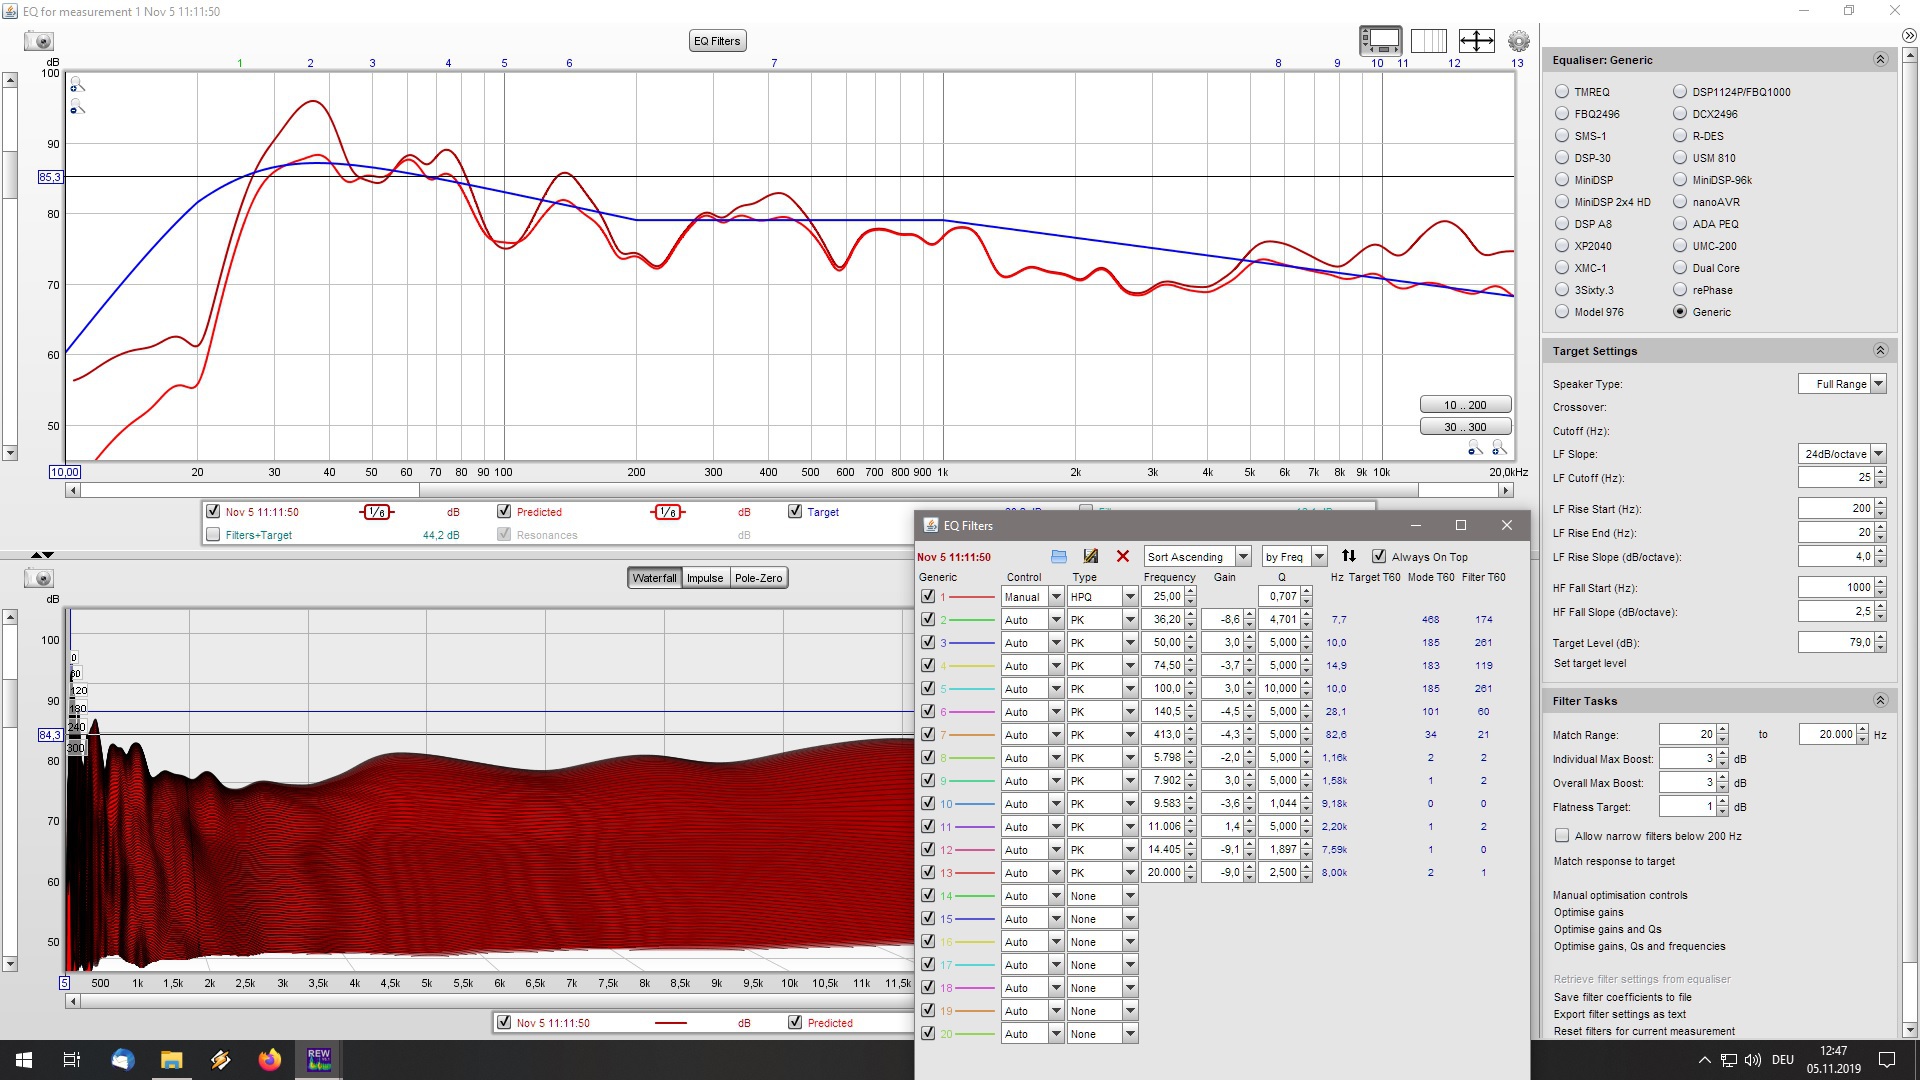Click load filters folder icon
This screenshot has width=1920, height=1080.
click(x=1059, y=556)
